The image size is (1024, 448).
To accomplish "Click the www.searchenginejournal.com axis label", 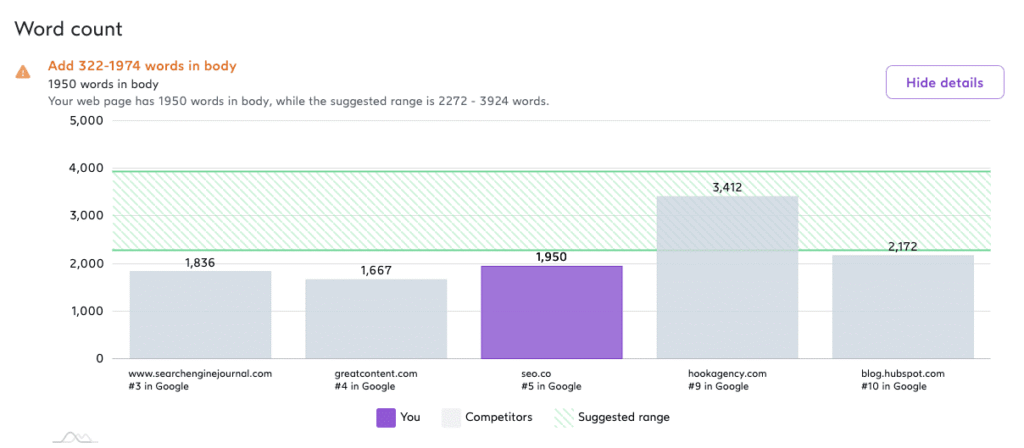I will pos(200,373).
